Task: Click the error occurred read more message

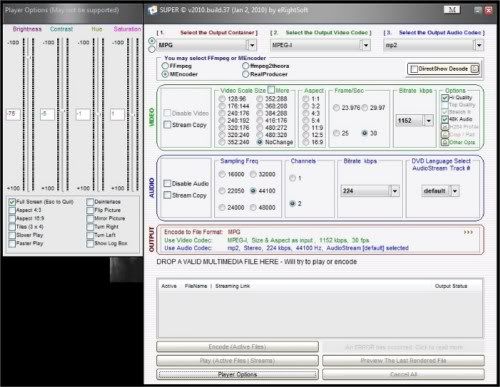Action: coord(403,347)
